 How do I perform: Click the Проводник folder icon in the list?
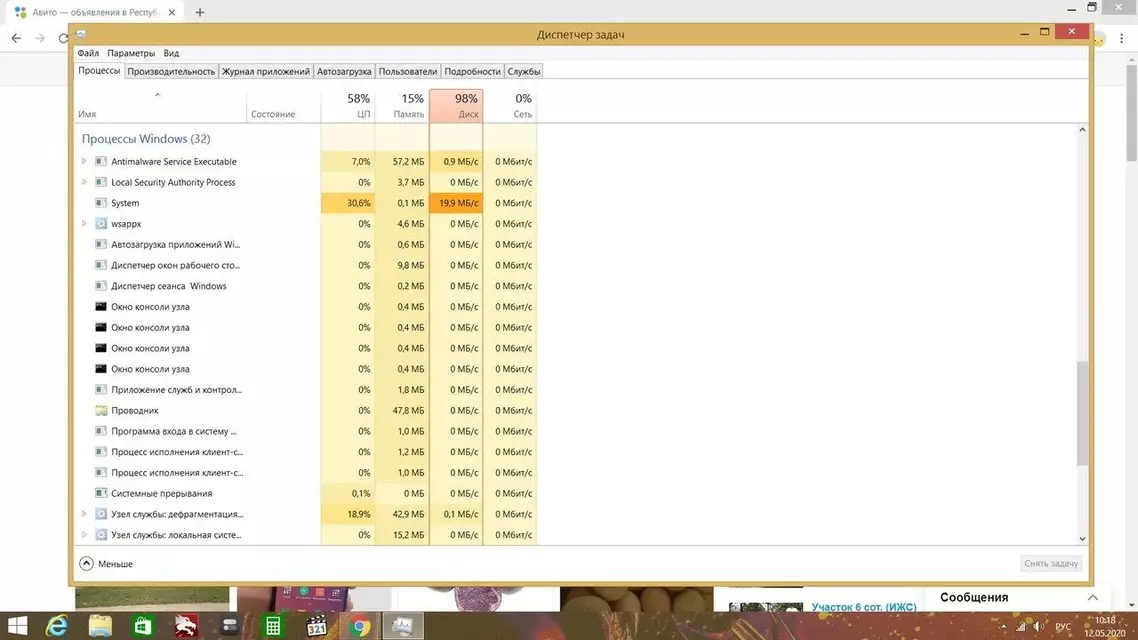coord(101,411)
